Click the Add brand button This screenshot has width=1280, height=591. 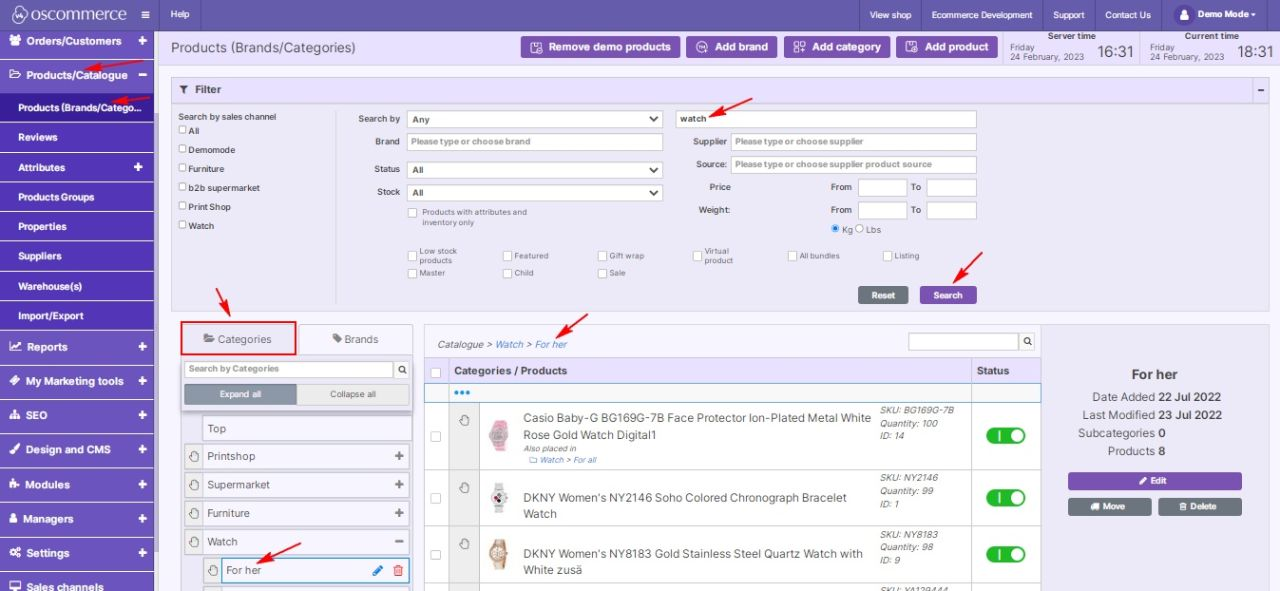(x=731, y=47)
